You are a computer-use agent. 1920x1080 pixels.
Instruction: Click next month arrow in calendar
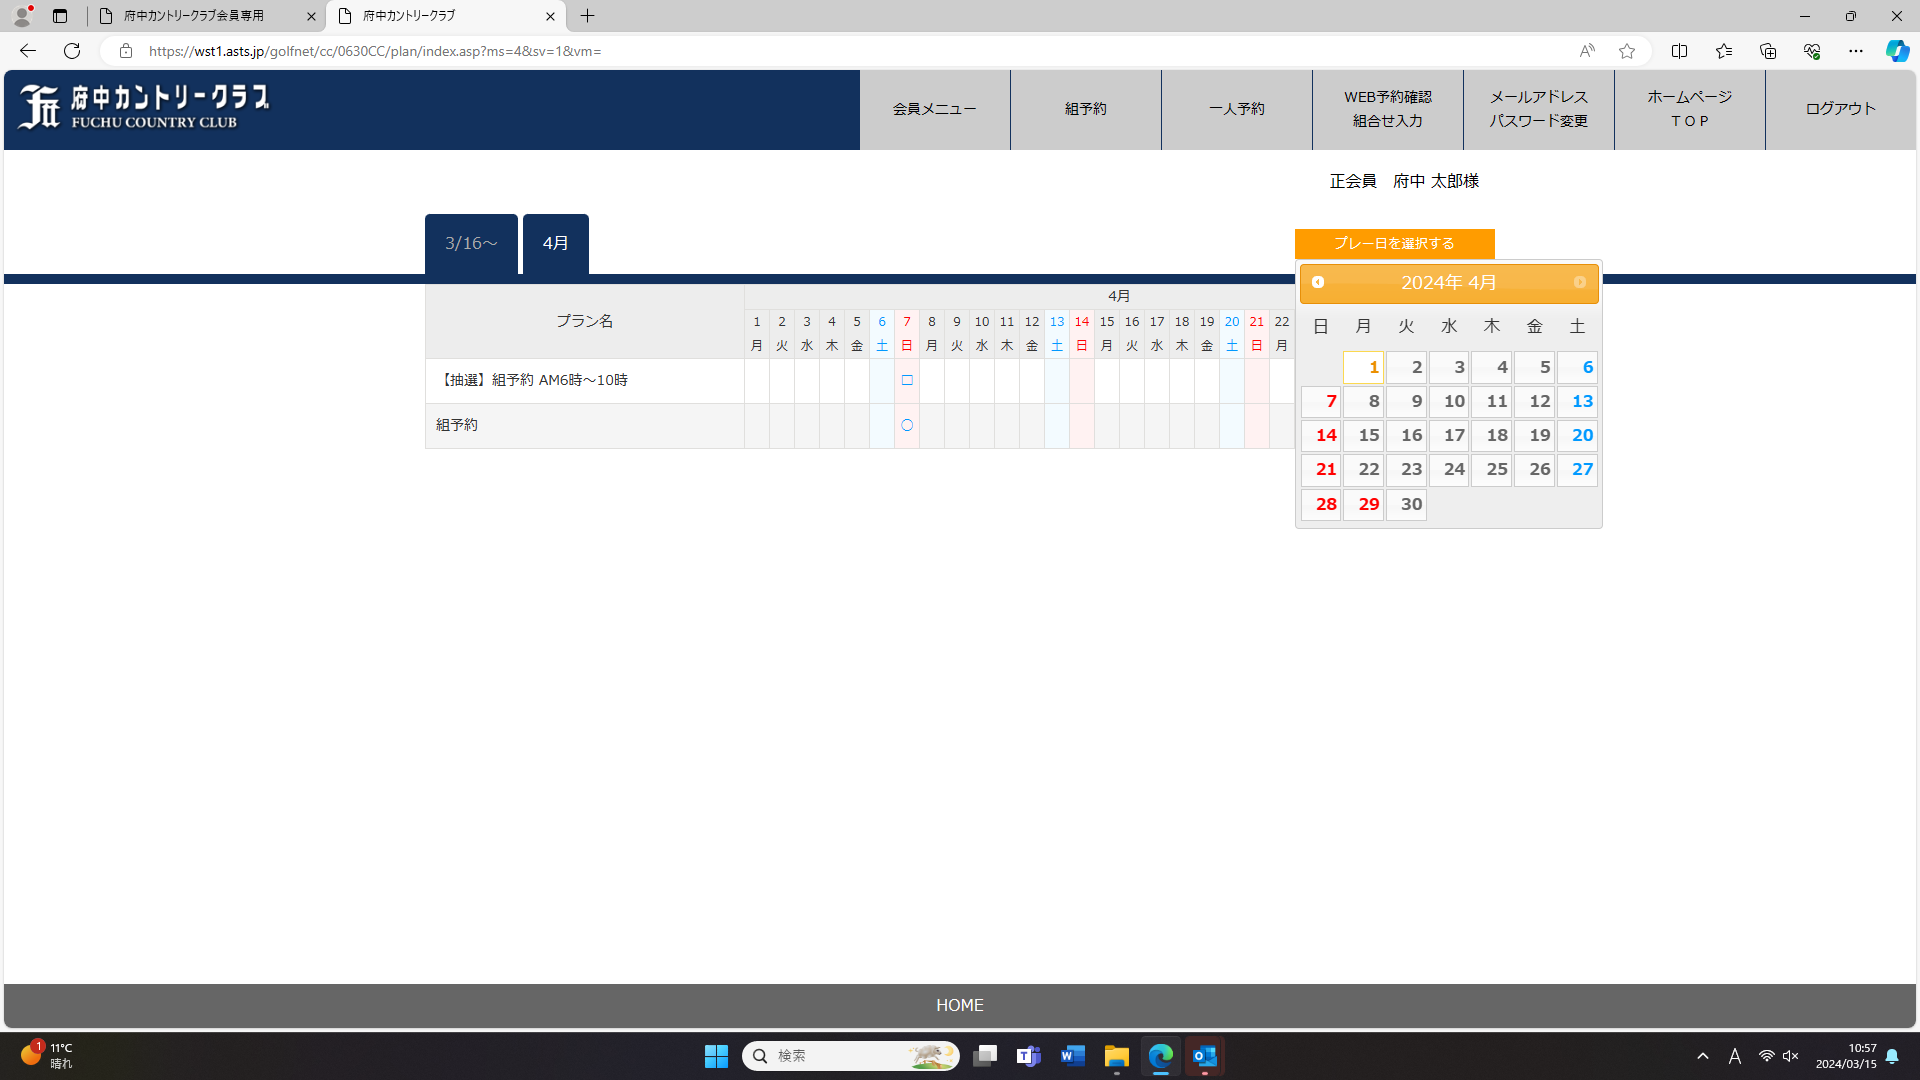click(x=1580, y=282)
